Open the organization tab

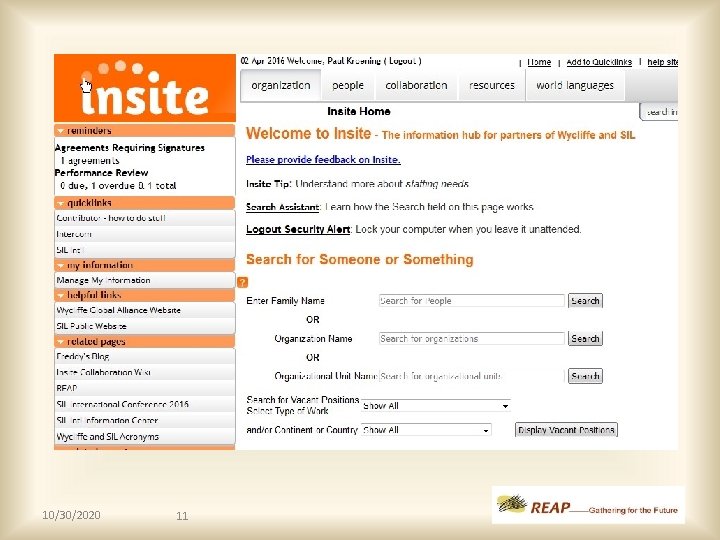pos(281,85)
